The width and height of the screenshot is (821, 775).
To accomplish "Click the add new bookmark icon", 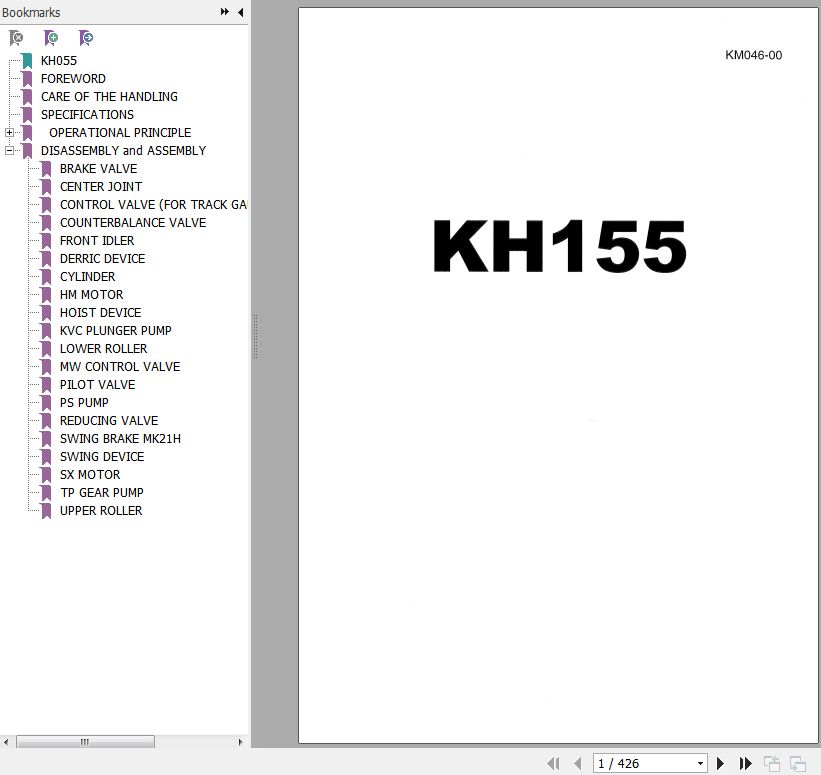I will click(x=51, y=38).
